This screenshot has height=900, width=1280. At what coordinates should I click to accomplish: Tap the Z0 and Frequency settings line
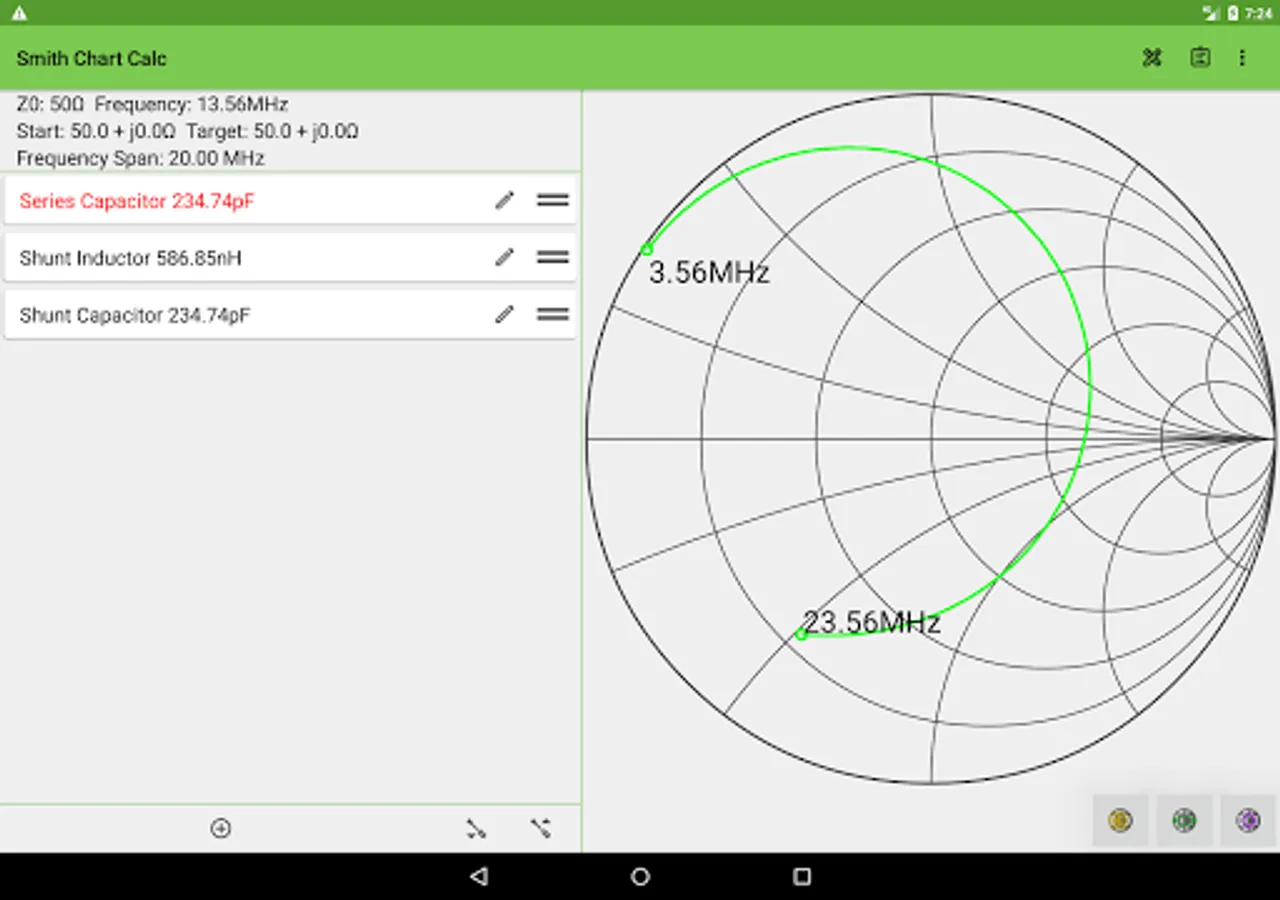153,104
